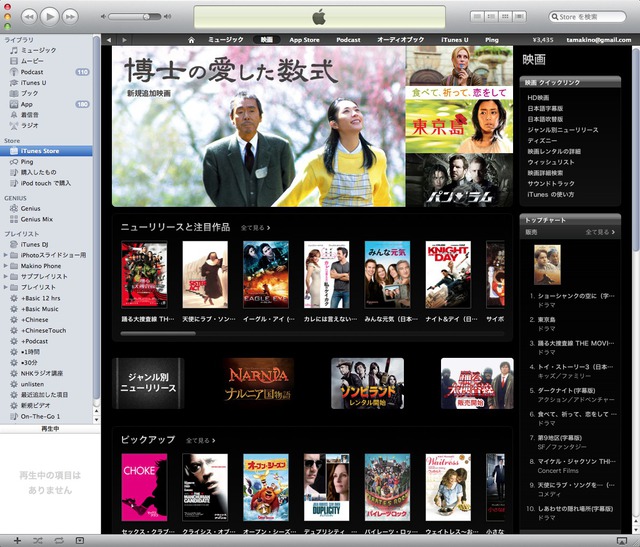The height and width of the screenshot is (547, 640).
Task: Switch to album list view button
Action: [x=491, y=17]
